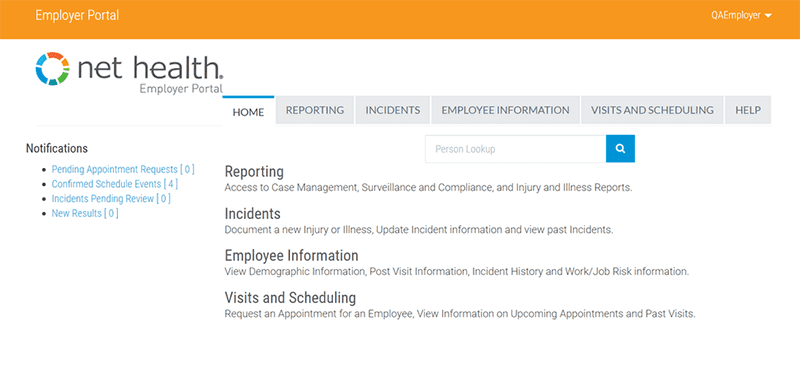Viewport: 800px width, 387px height.
Task: Click the Notifications heading
Action: pyautogui.click(x=57, y=148)
